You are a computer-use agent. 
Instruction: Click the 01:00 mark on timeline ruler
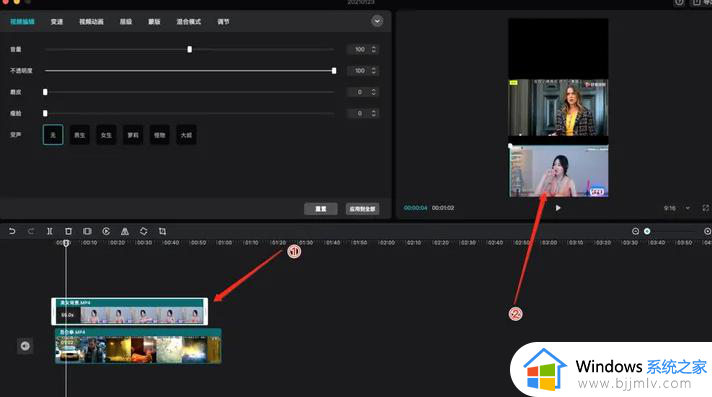[224, 243]
